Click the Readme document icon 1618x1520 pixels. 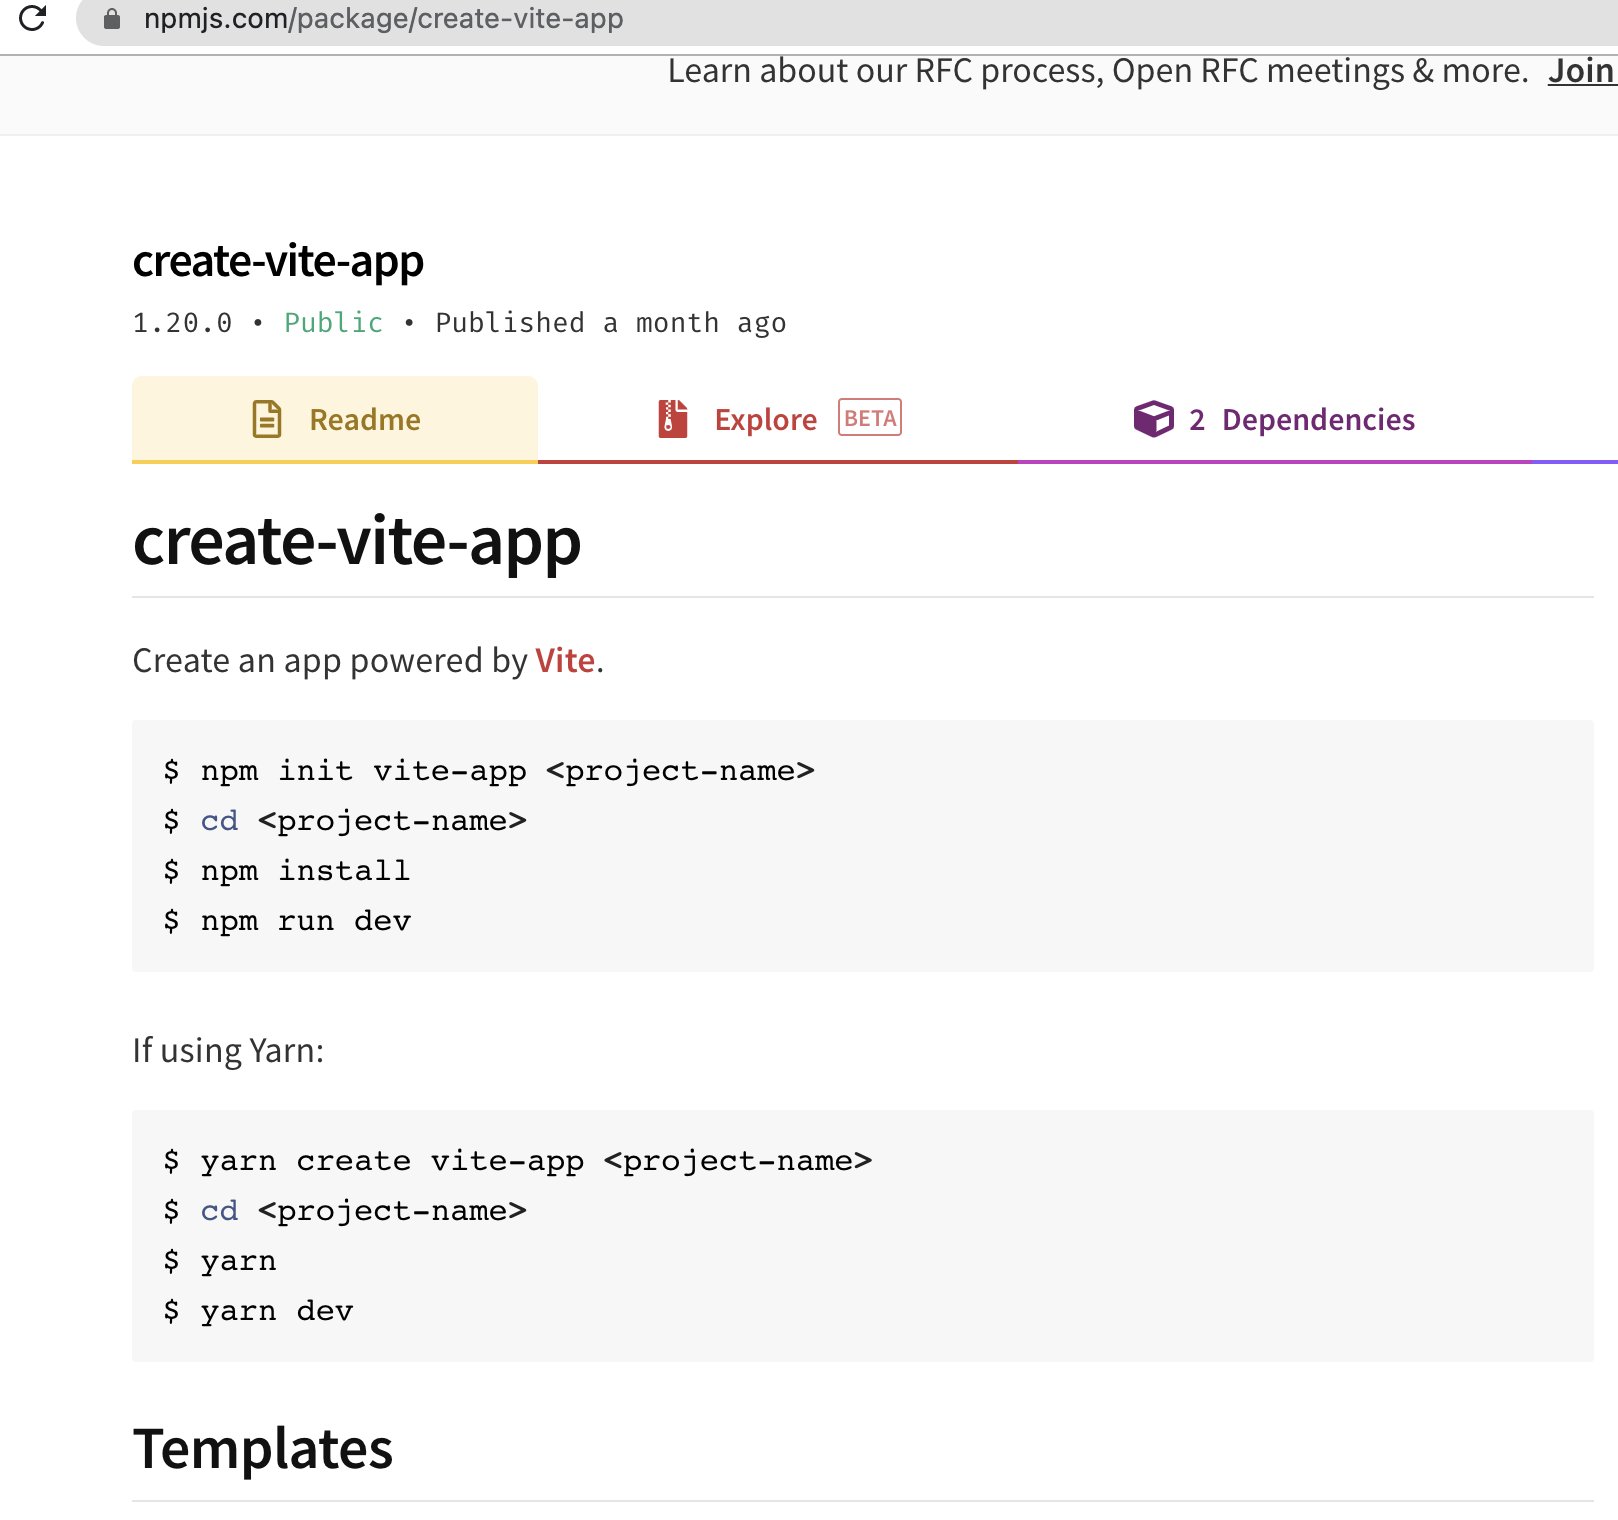[267, 419]
